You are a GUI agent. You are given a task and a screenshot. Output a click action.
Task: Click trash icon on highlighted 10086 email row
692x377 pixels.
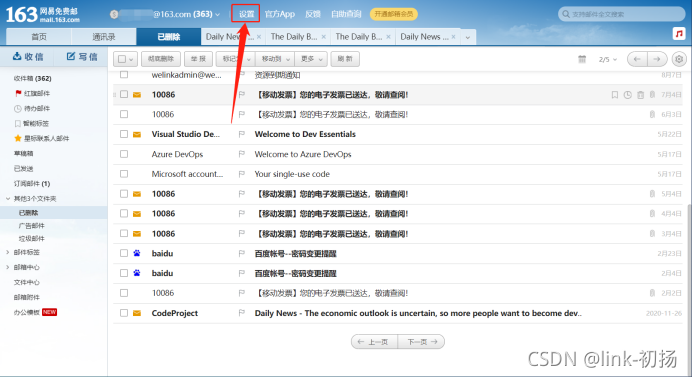640,95
